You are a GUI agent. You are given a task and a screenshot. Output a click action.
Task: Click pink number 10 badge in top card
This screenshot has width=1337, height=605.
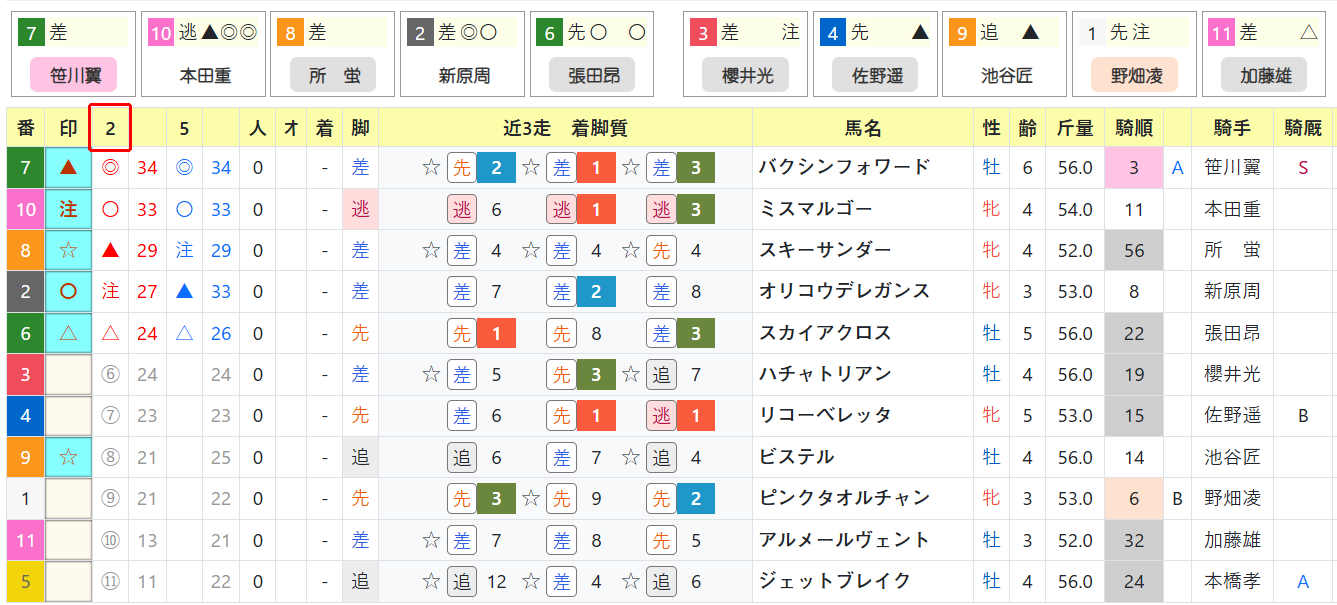coord(161,33)
